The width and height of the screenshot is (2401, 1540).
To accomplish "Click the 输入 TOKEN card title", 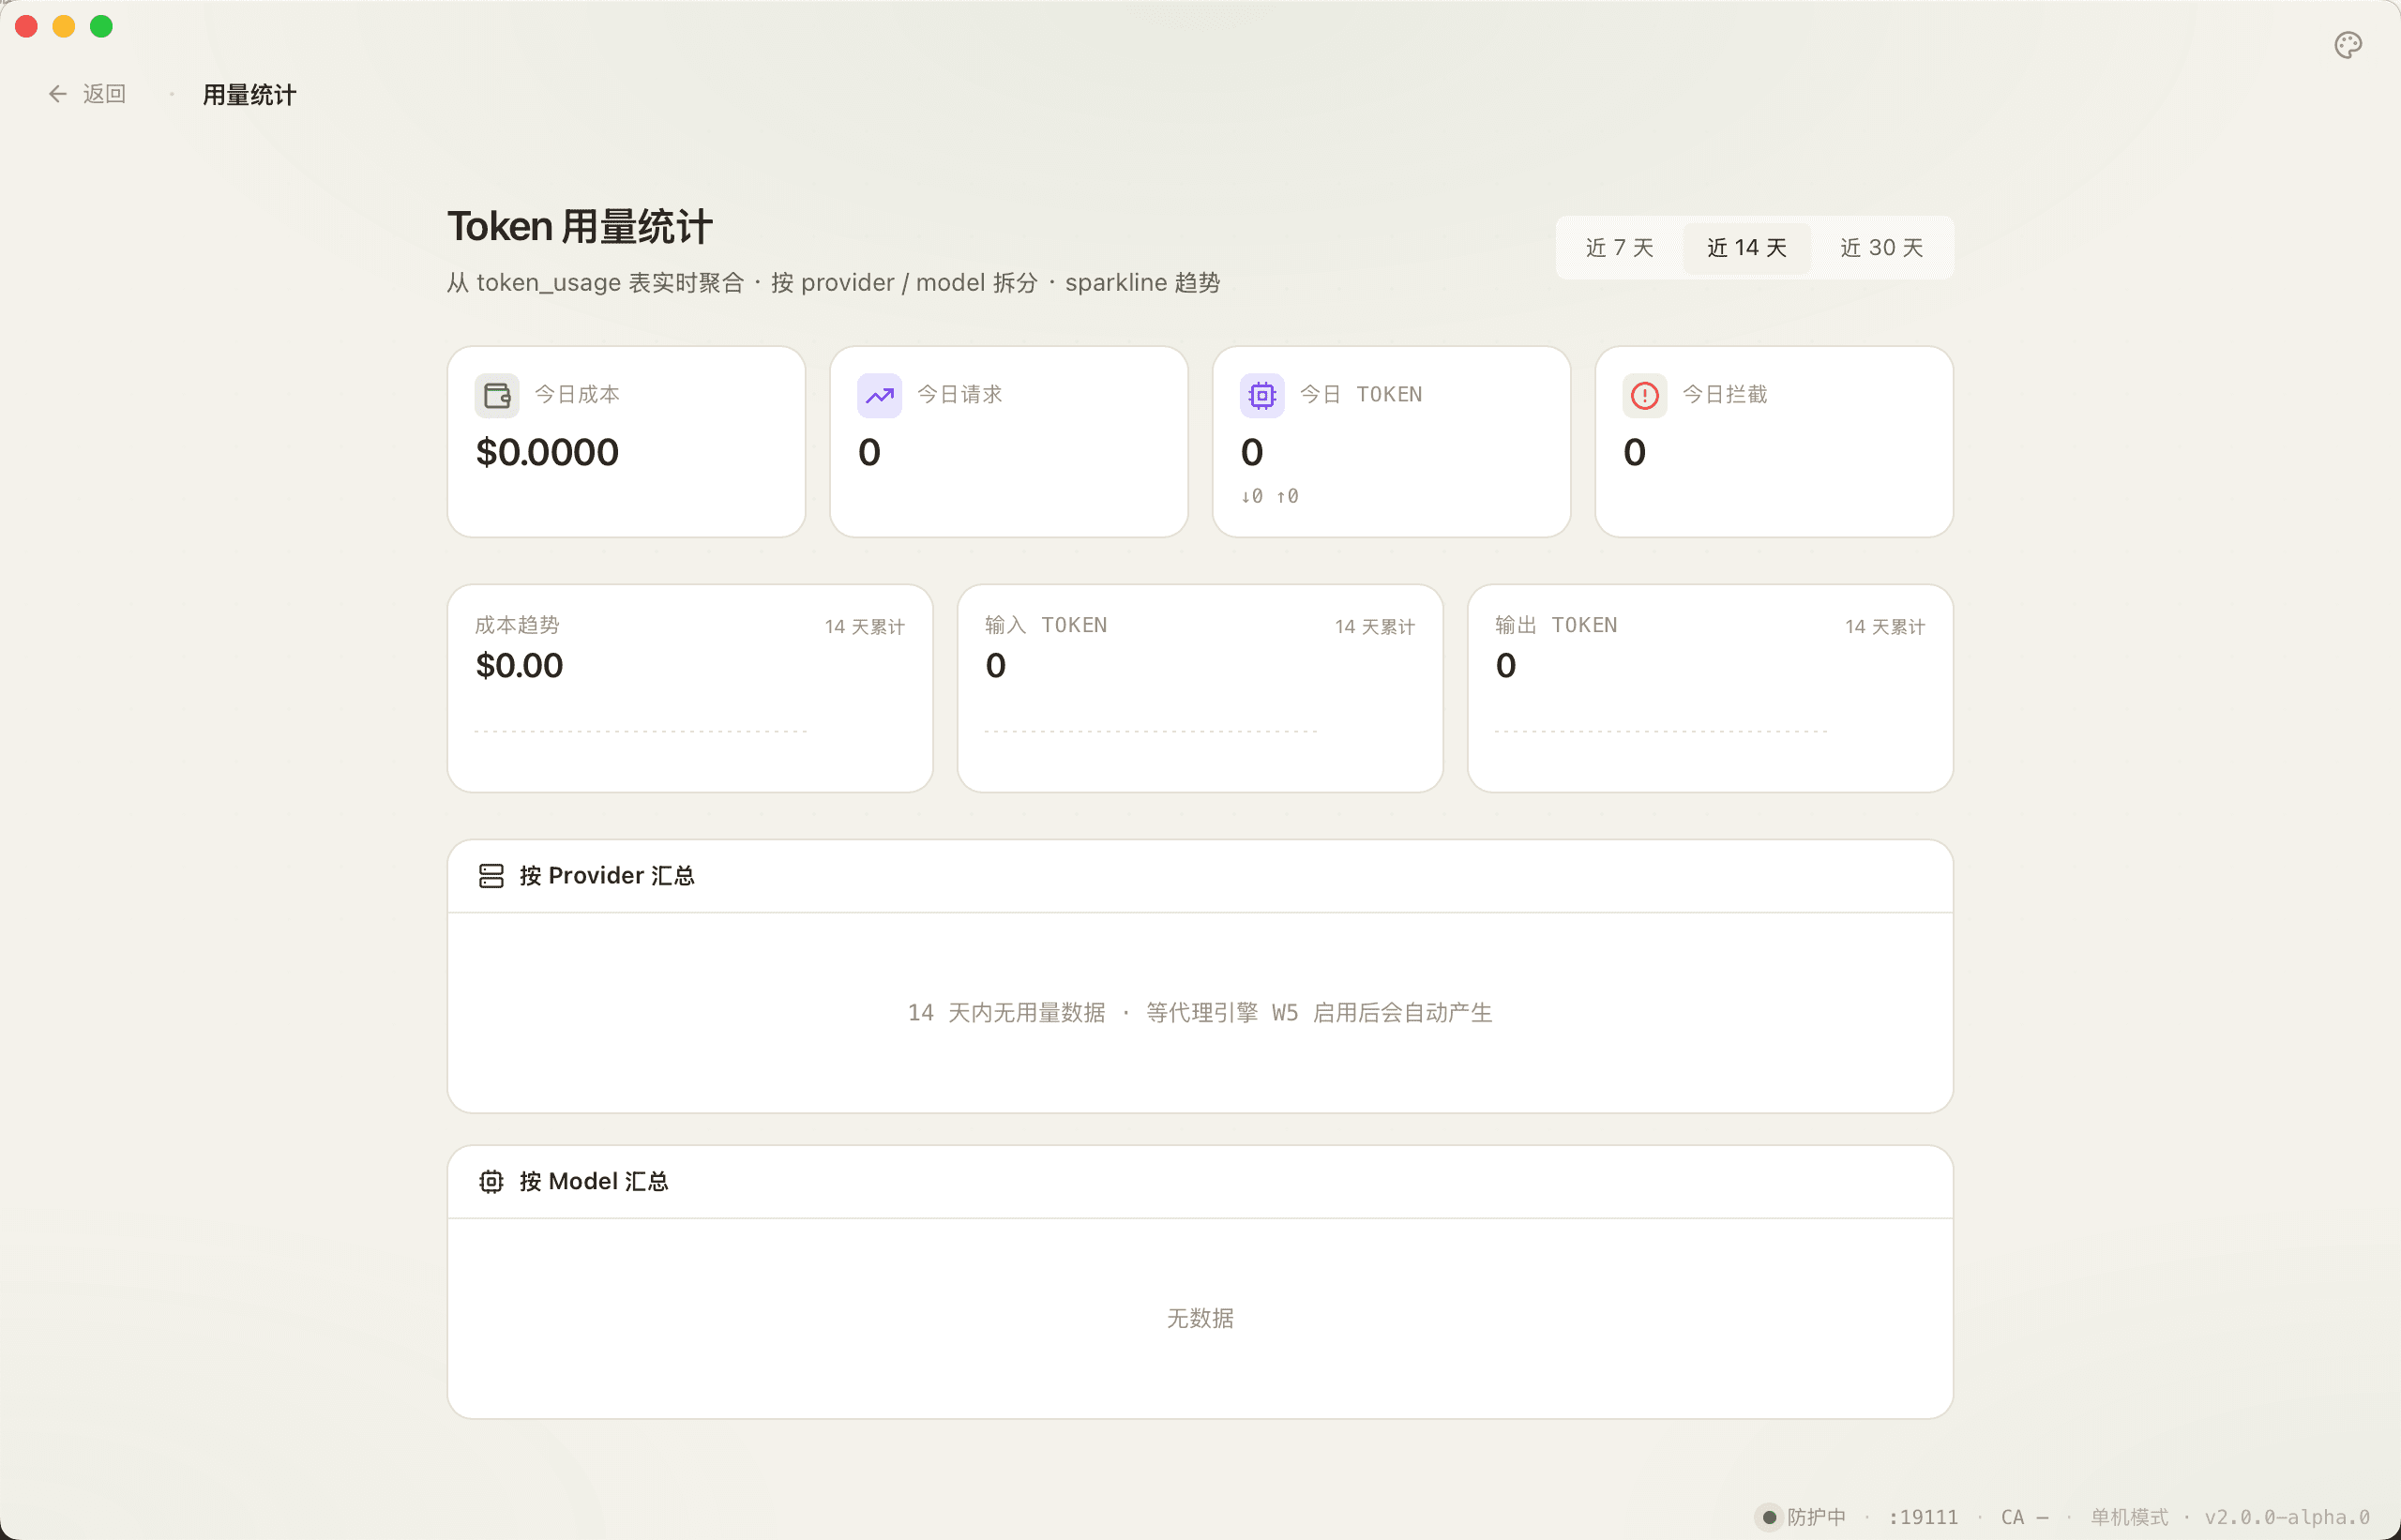I will (1046, 625).
